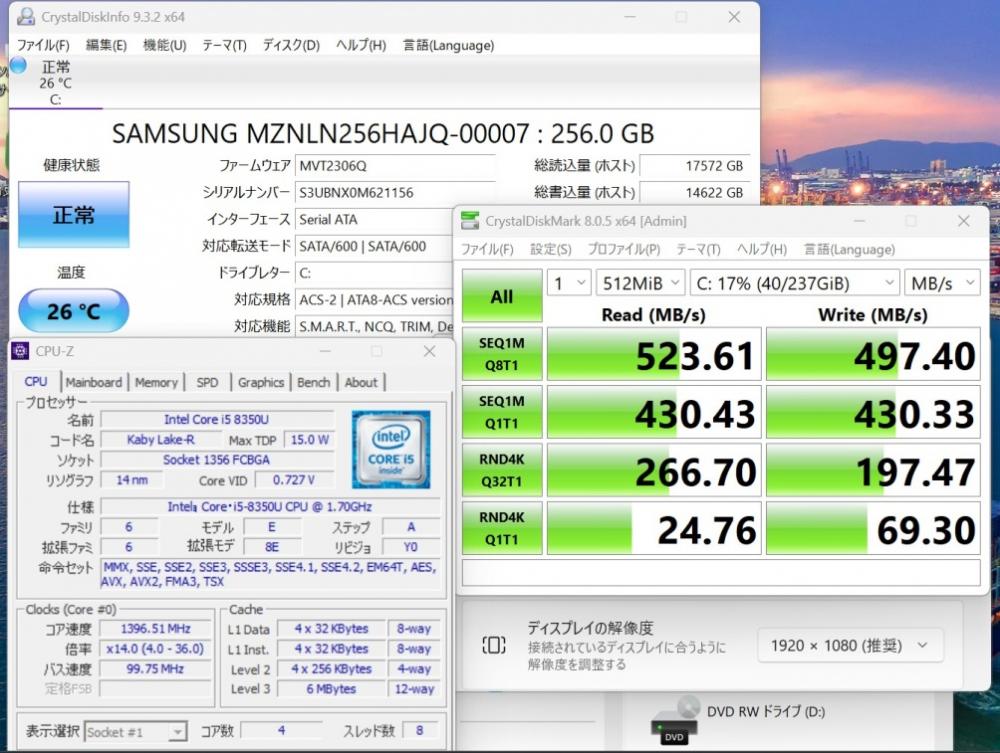Image resolution: width=1000 pixels, height=753 pixels.
Task: Open 言語(Language) menu in CrystalDiskInfo
Action: point(448,45)
